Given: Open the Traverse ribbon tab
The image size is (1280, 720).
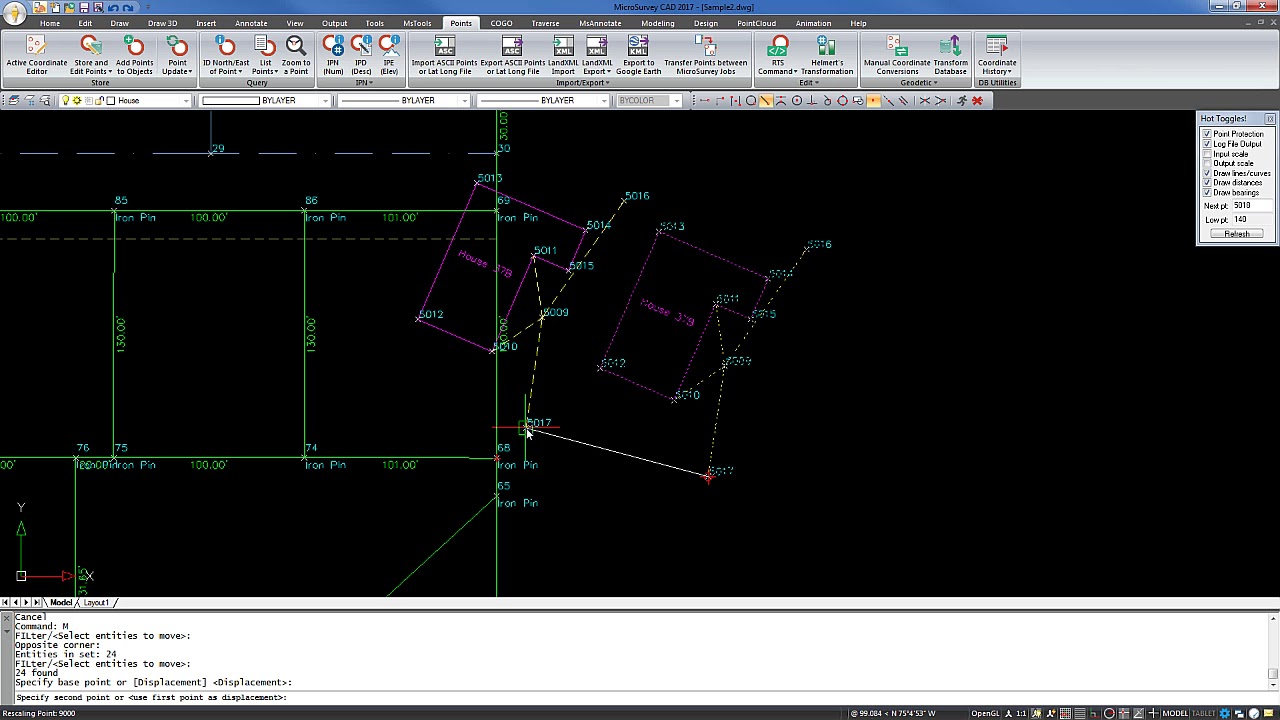Looking at the screenshot, I should 545,23.
